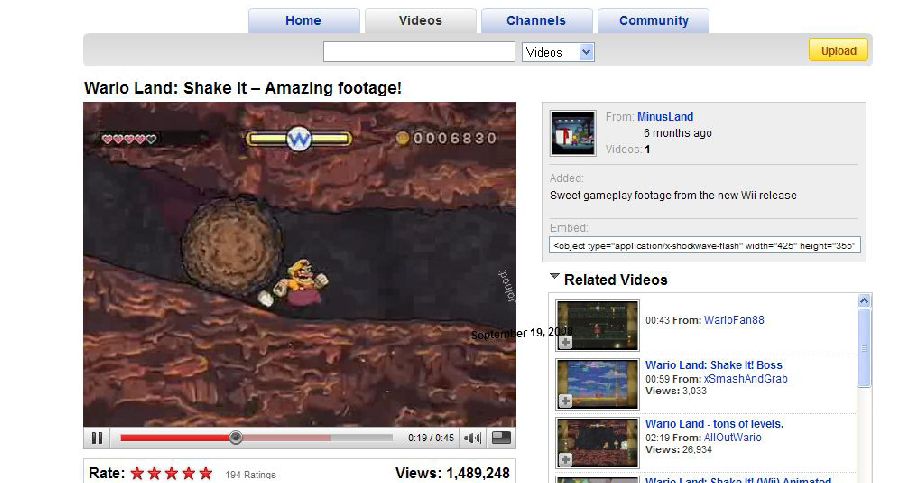The image size is (913, 483).
Task: Click the MinusLand user avatar icon
Action: tap(574, 132)
